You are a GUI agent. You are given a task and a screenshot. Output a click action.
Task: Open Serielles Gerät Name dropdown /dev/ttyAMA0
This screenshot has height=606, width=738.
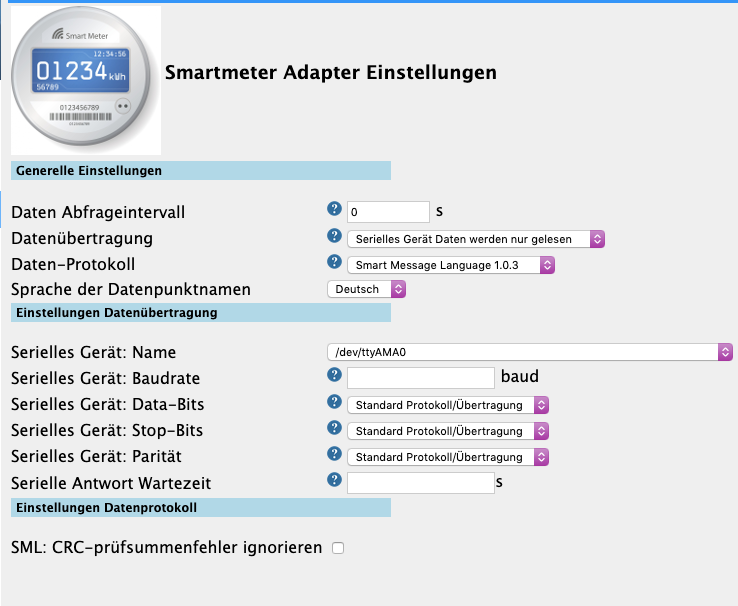pyautogui.click(x=530, y=352)
